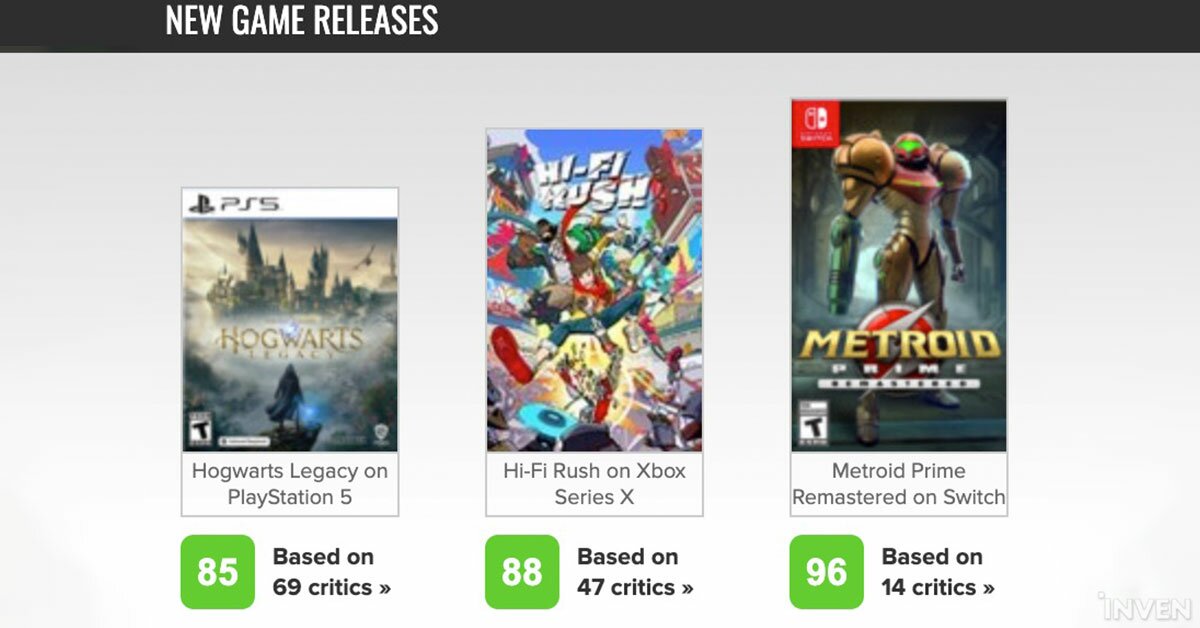Open "Based on 69 critics" reviews link

(331, 572)
